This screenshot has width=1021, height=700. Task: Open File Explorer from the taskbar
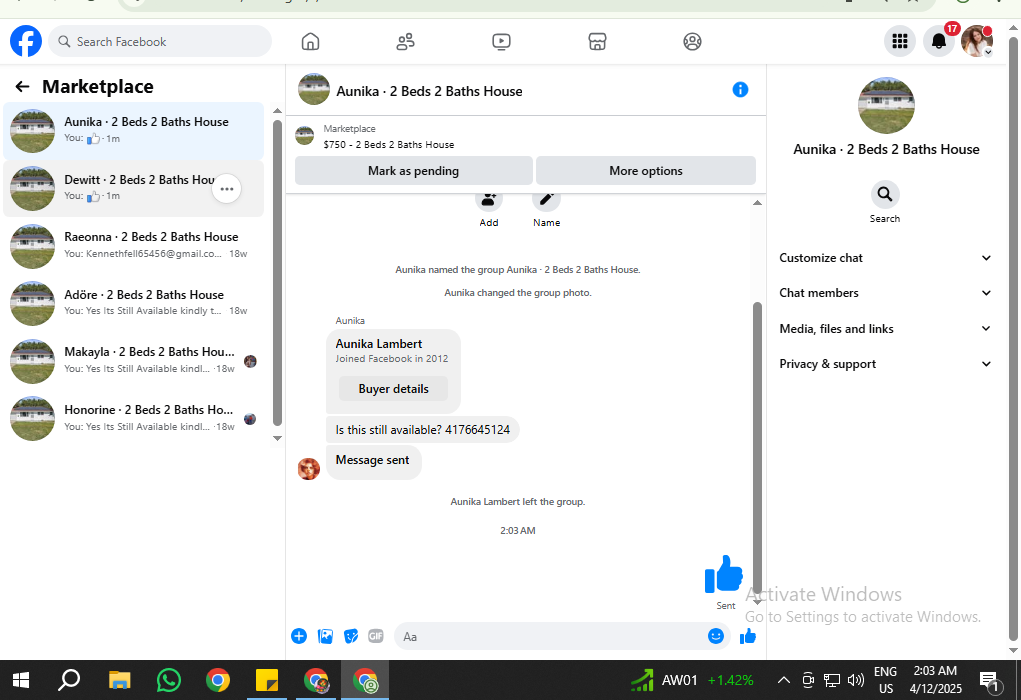(119, 680)
